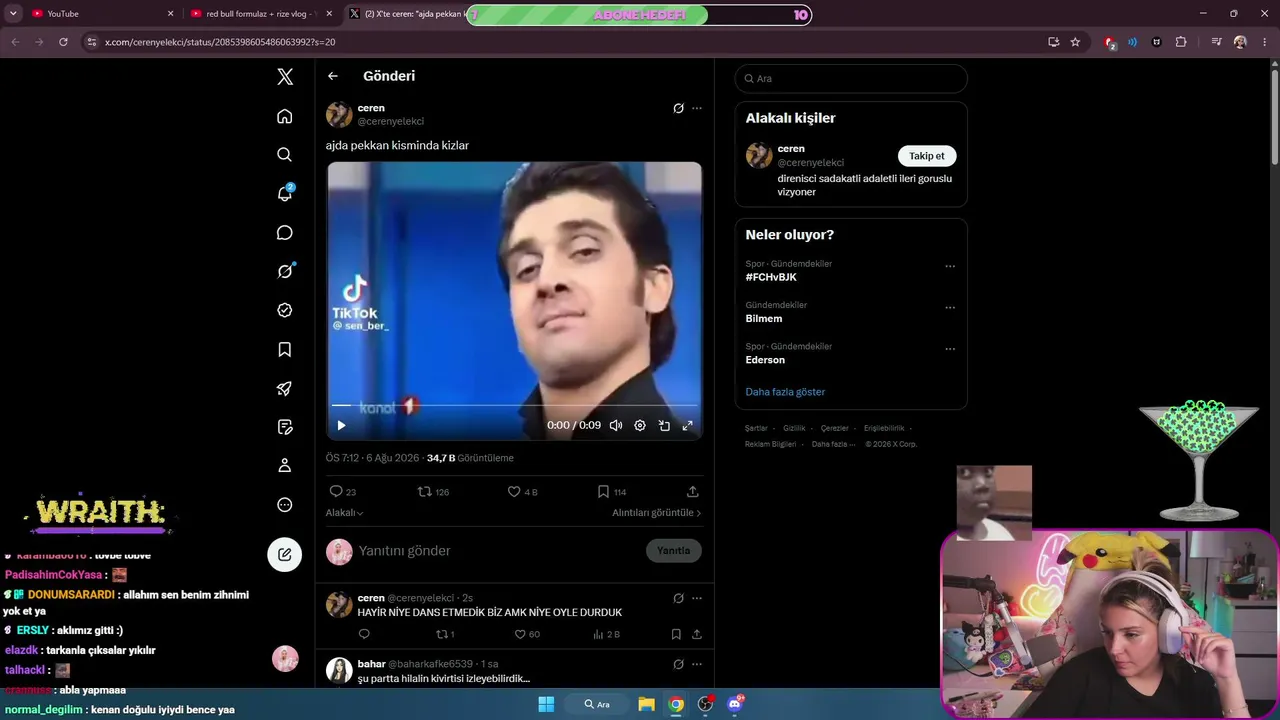Open options for Bilmem trend
1280x720 pixels.
950,307
